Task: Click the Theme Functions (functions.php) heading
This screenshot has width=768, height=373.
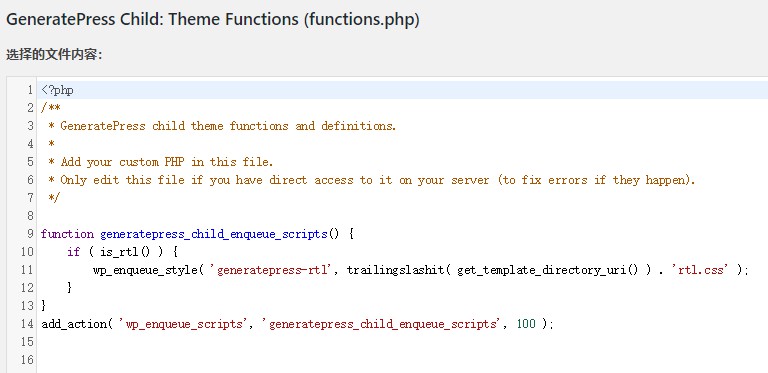Action: tap(213, 20)
